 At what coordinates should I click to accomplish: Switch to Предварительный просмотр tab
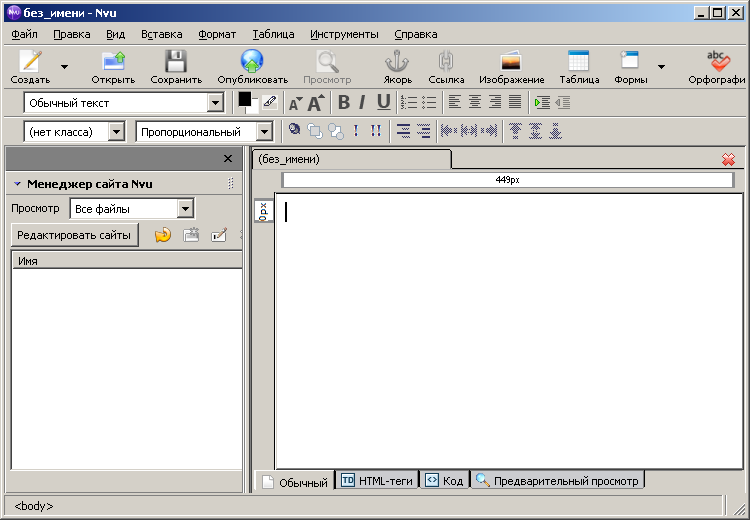pyautogui.click(x=557, y=480)
